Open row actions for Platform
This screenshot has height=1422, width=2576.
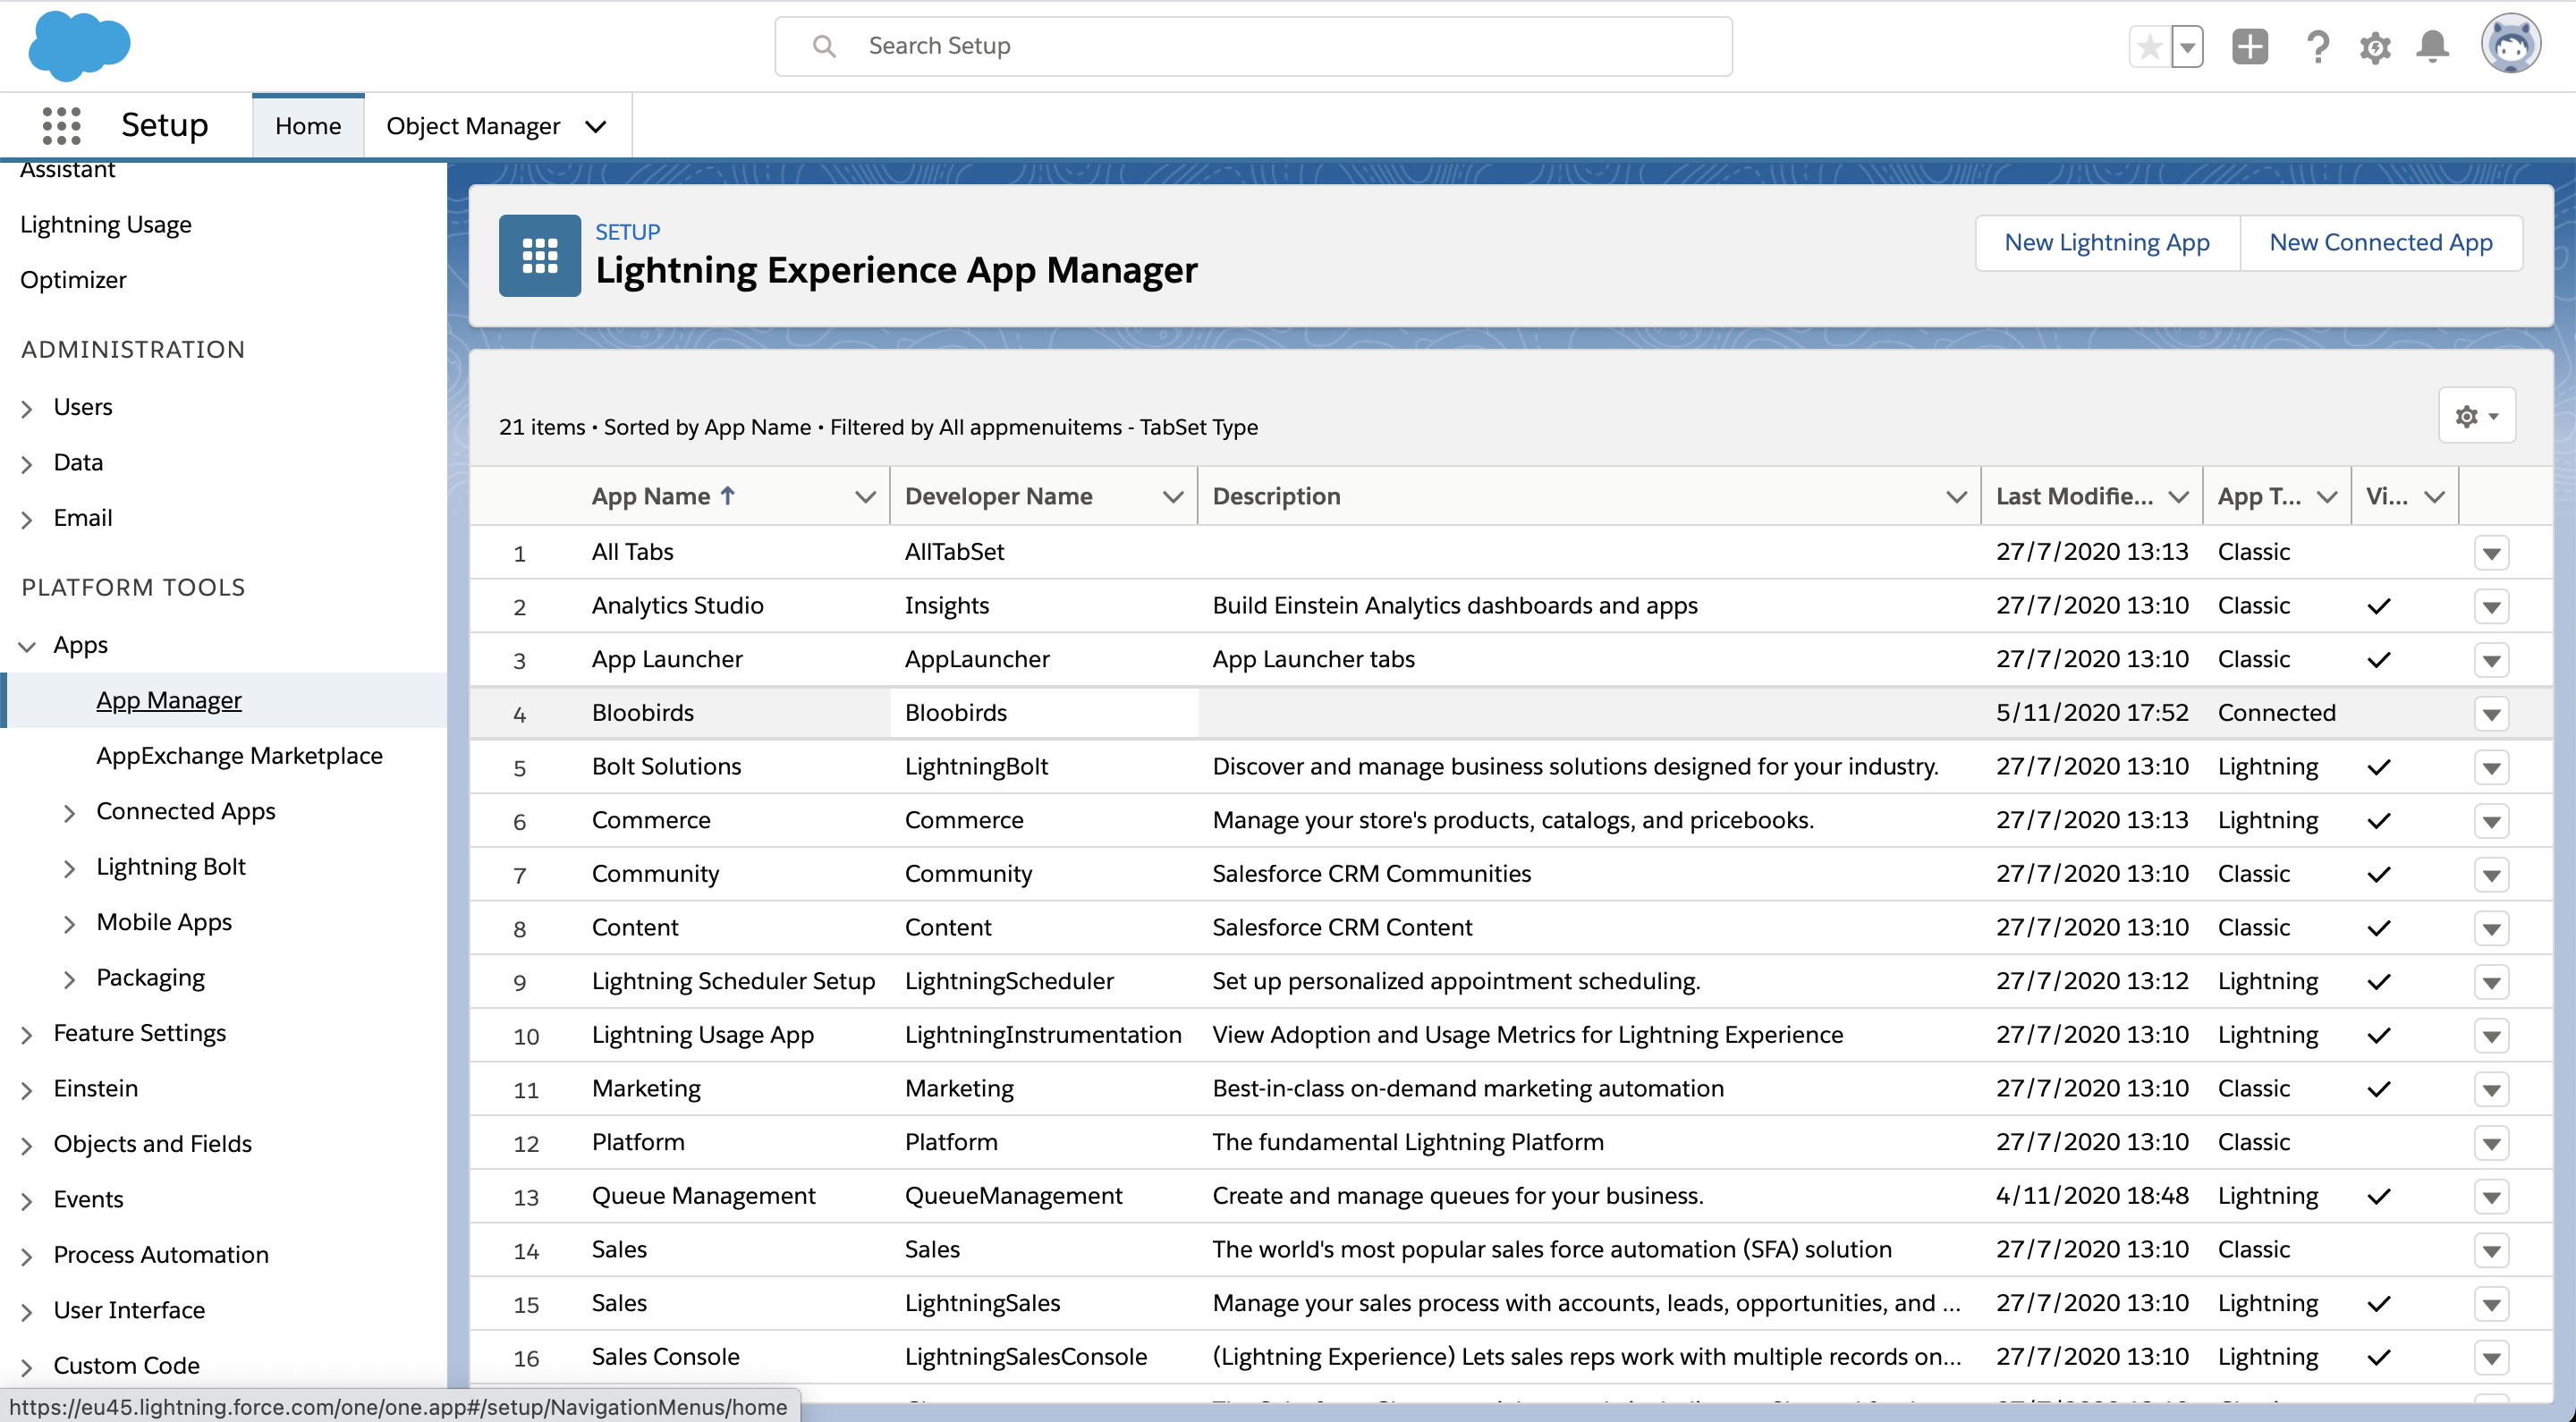(x=2491, y=1144)
